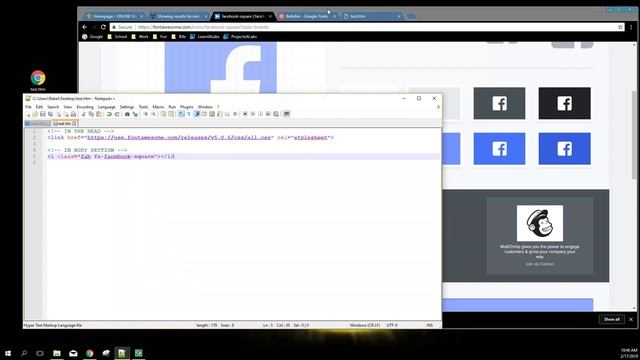The height and width of the screenshot is (360, 640).
Task: Undo the last edit with toolbar arrow
Action: pyautogui.click(x=109, y=114)
